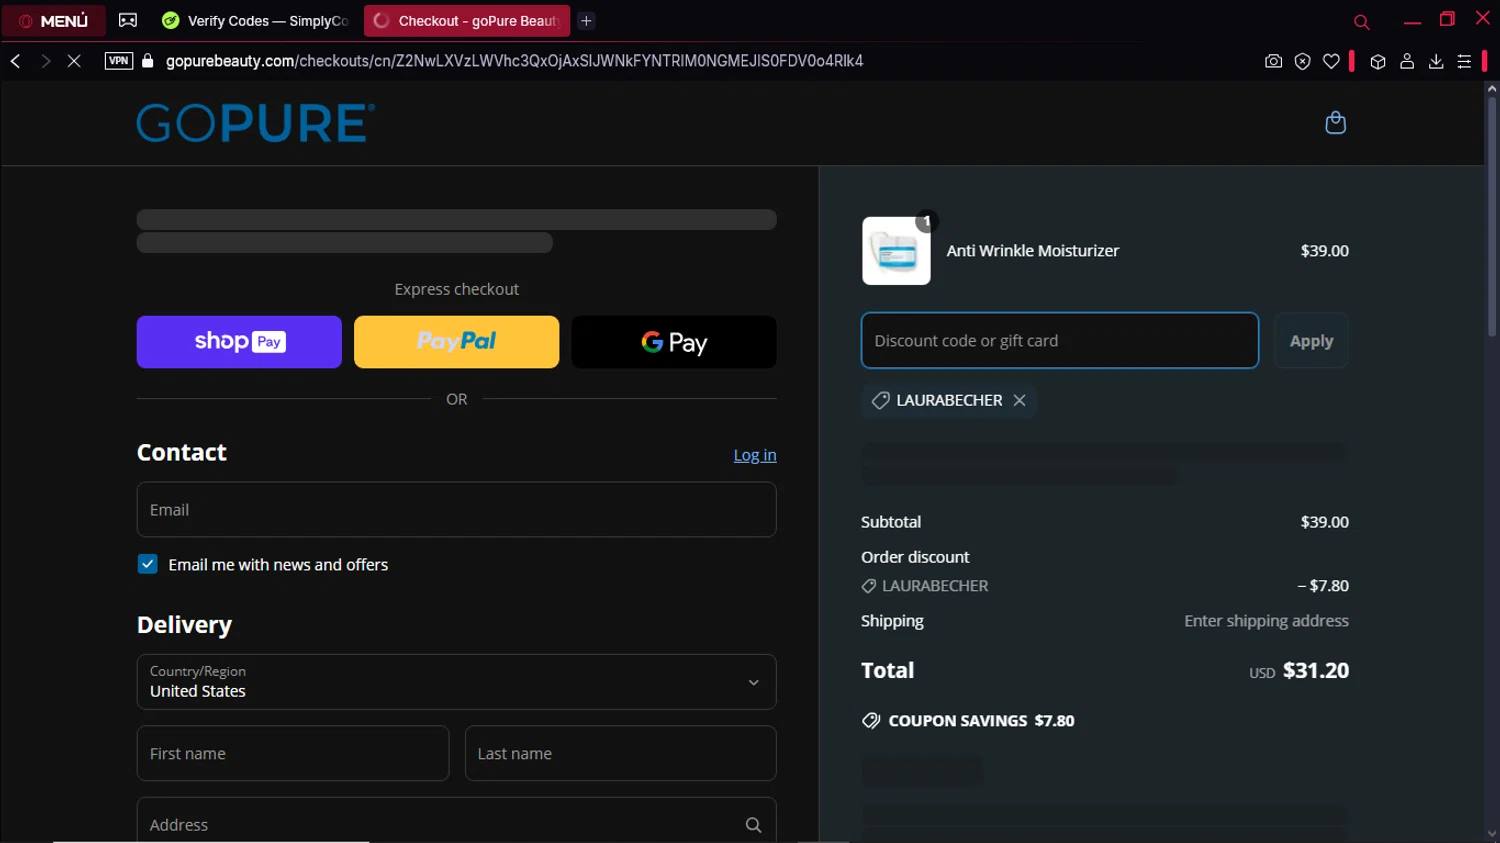Viewport: 1500px width, 843px height.
Task: Focus the Discount code or gift card field
Action: (x=1060, y=340)
